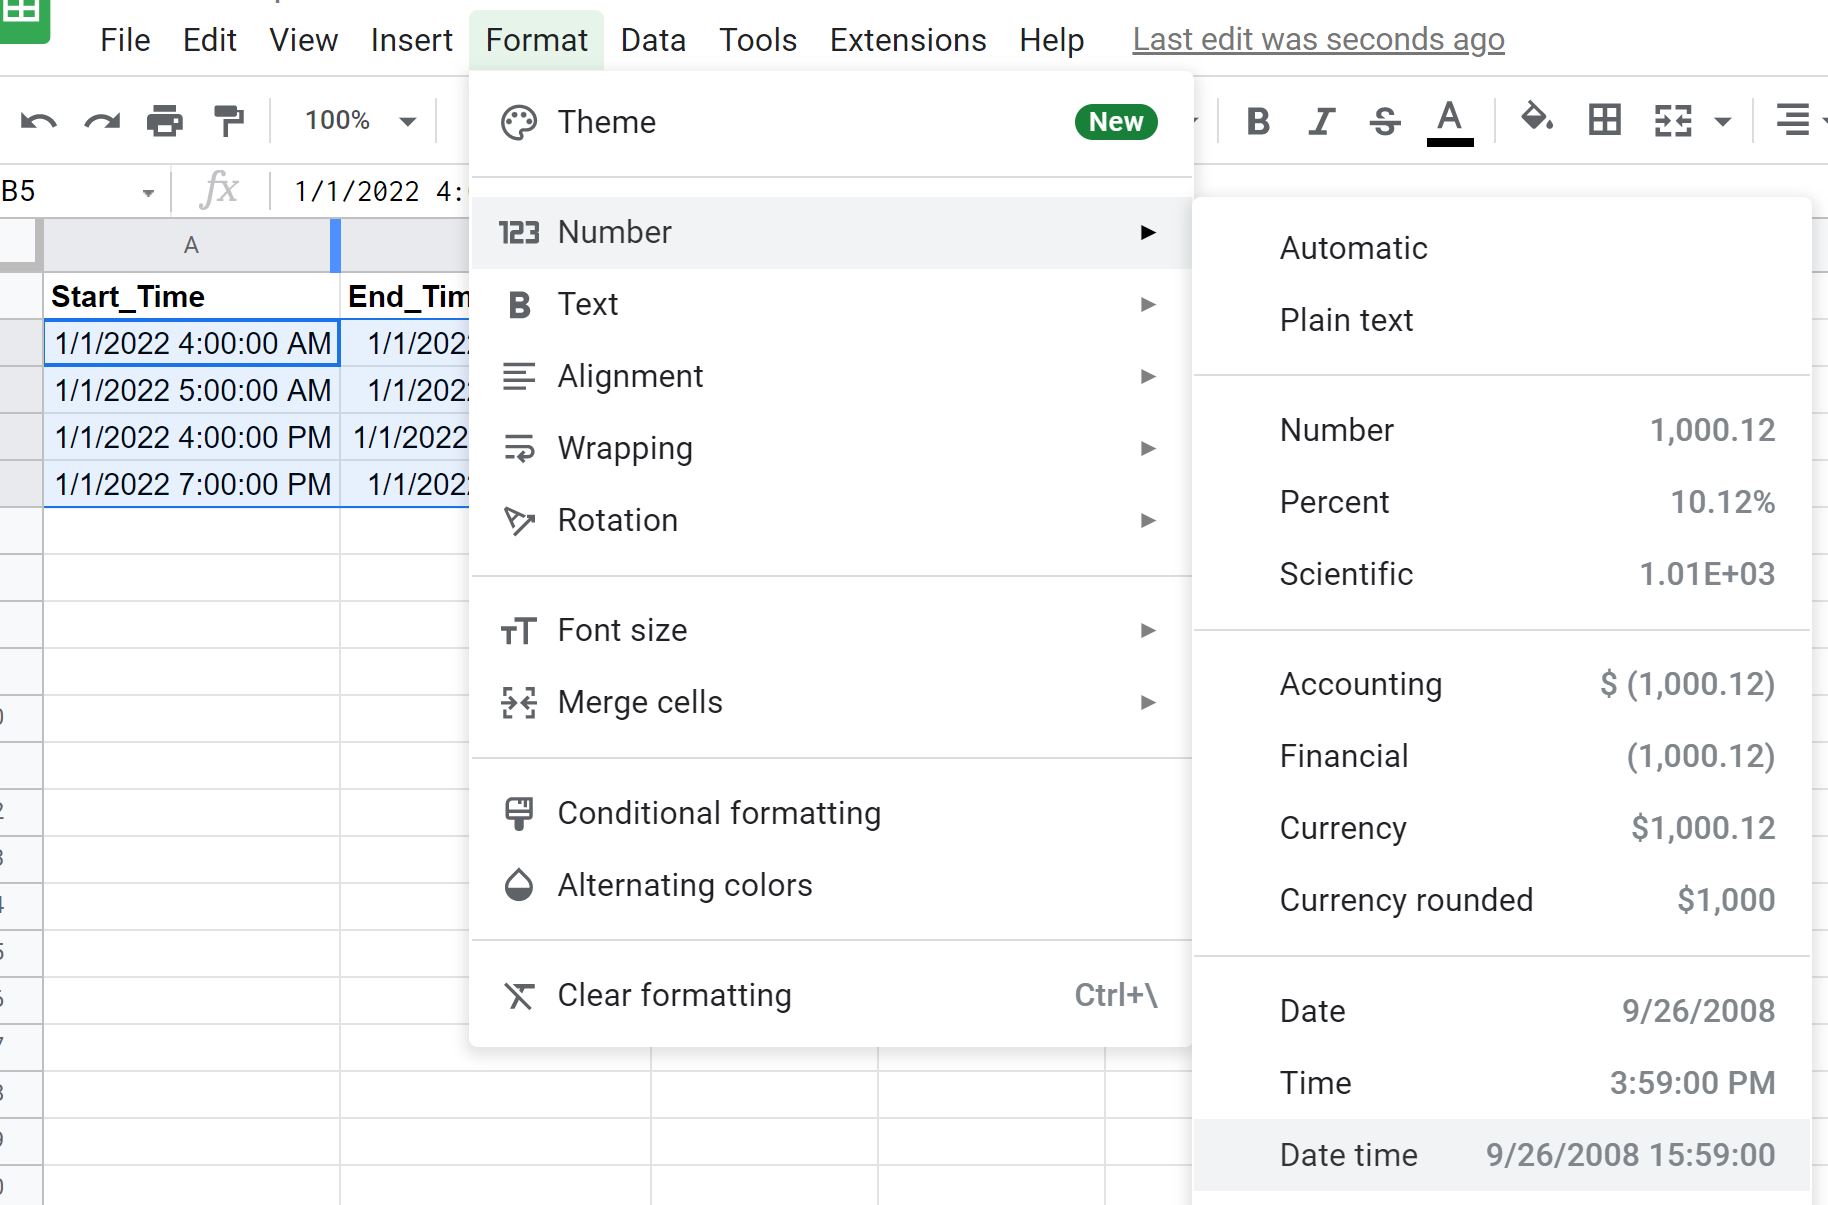The height and width of the screenshot is (1205, 1828).
Task: Open the Borders grid icon
Action: click(1605, 120)
